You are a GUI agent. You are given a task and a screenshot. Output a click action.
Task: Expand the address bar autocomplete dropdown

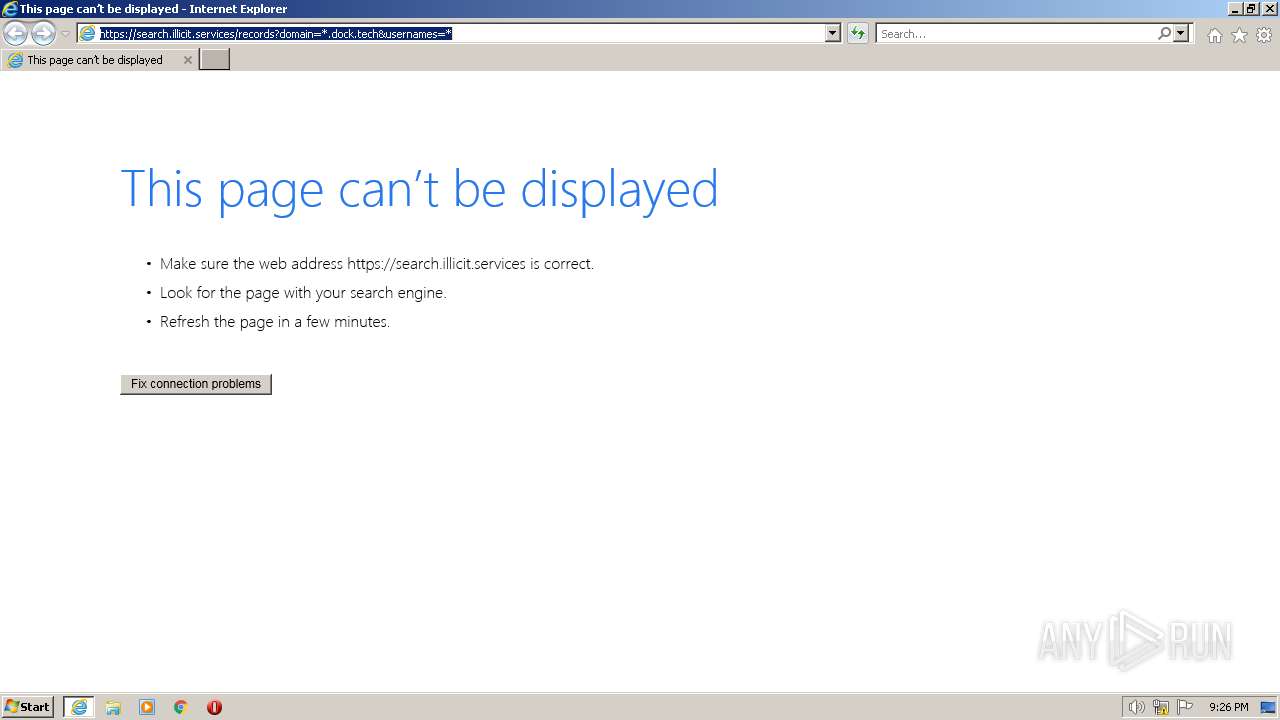[833, 34]
